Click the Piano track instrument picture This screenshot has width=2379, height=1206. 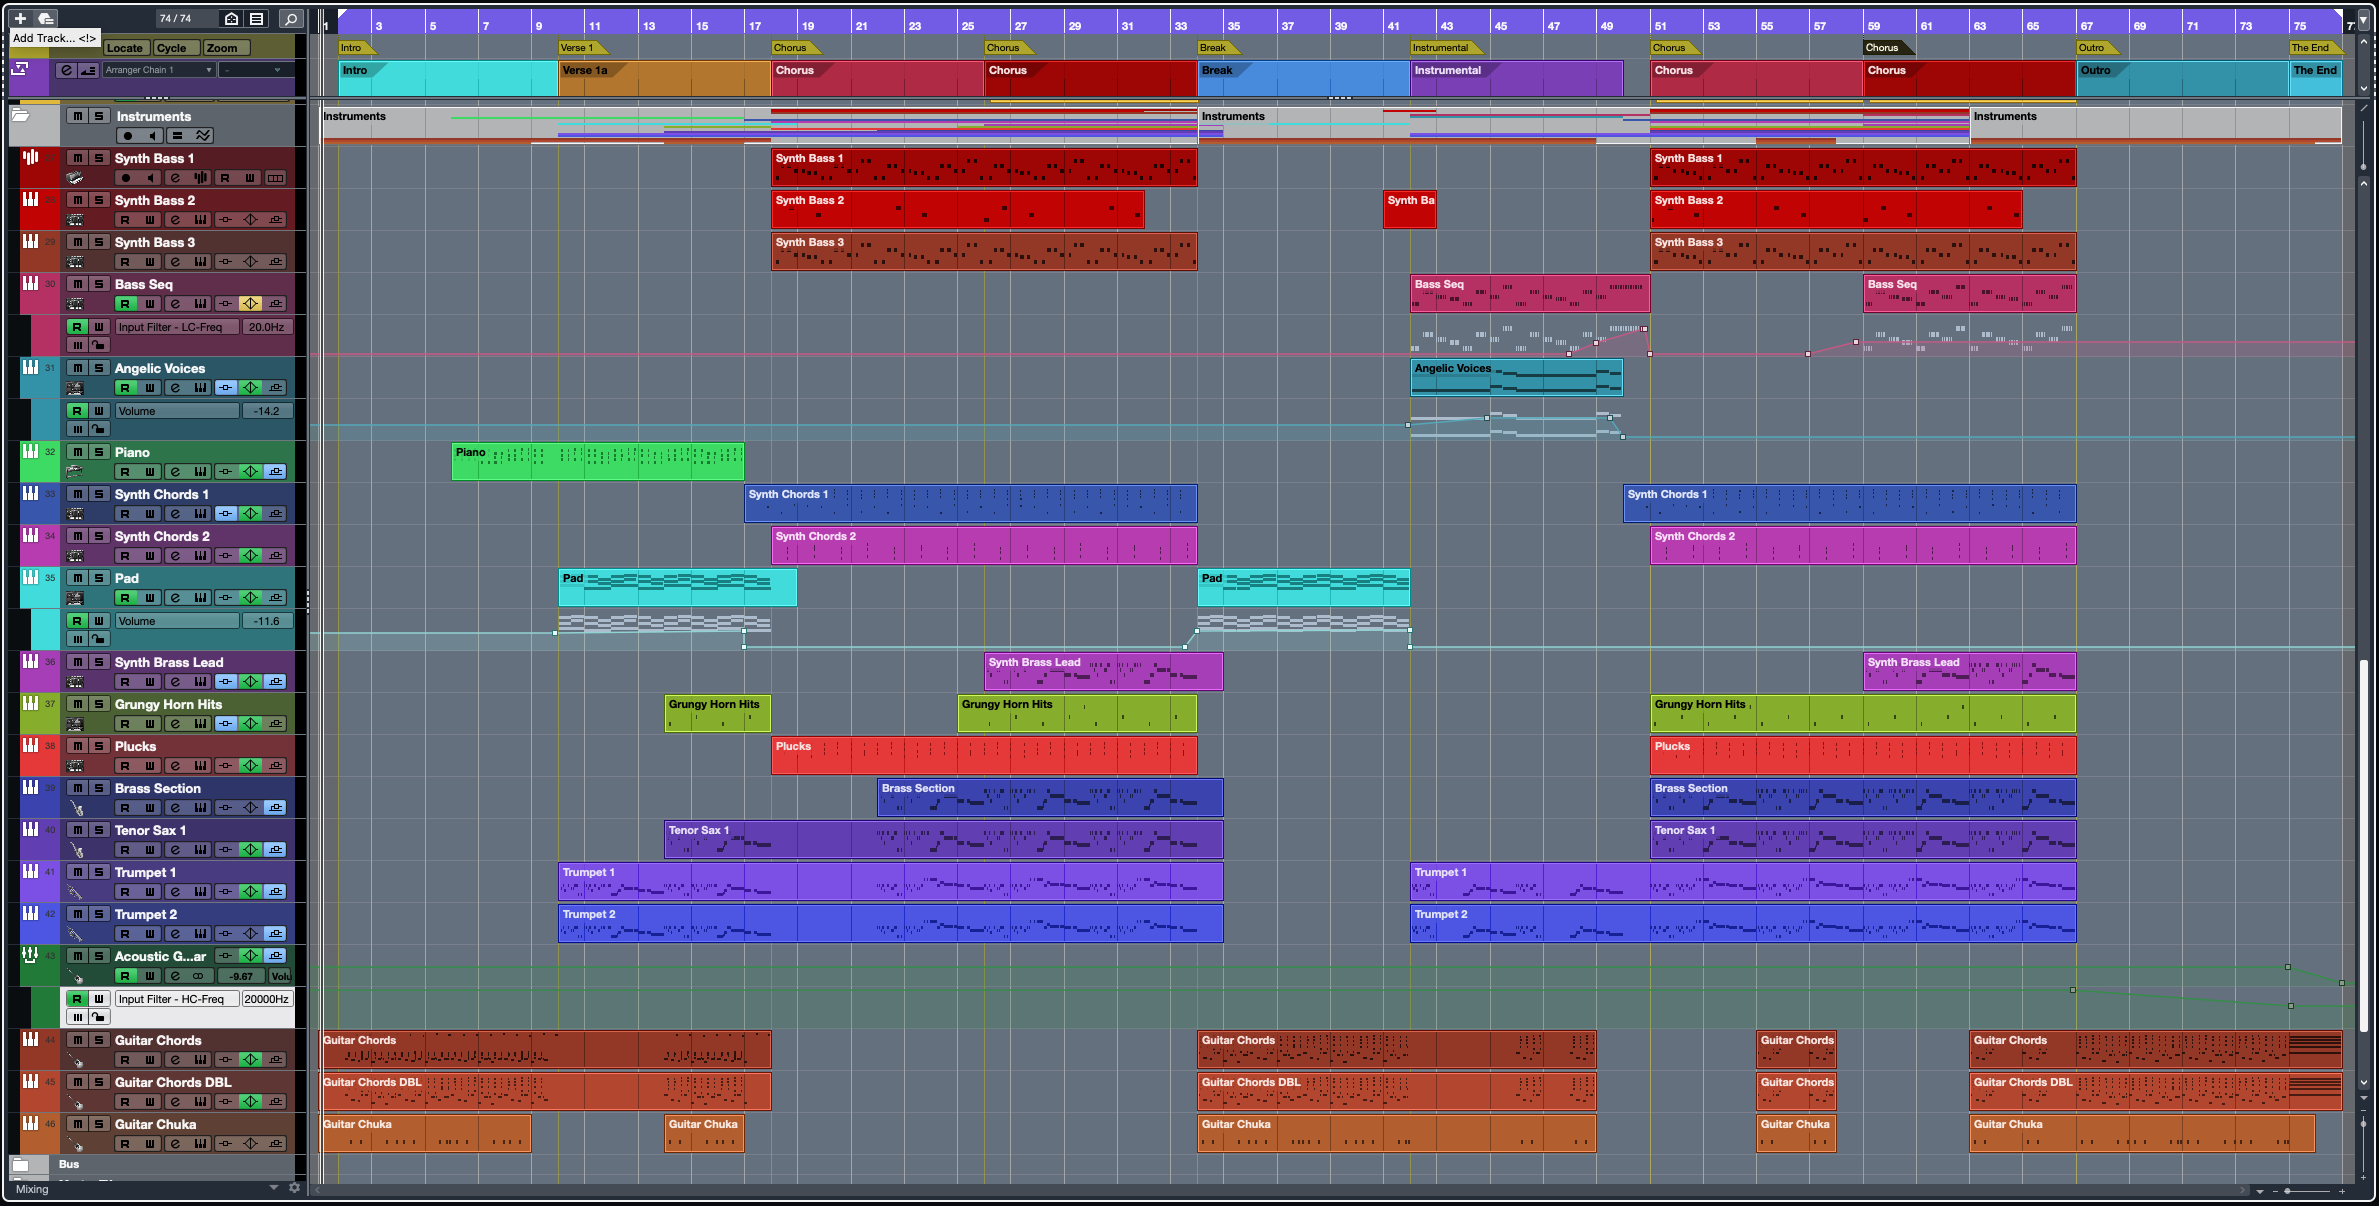pos(75,471)
